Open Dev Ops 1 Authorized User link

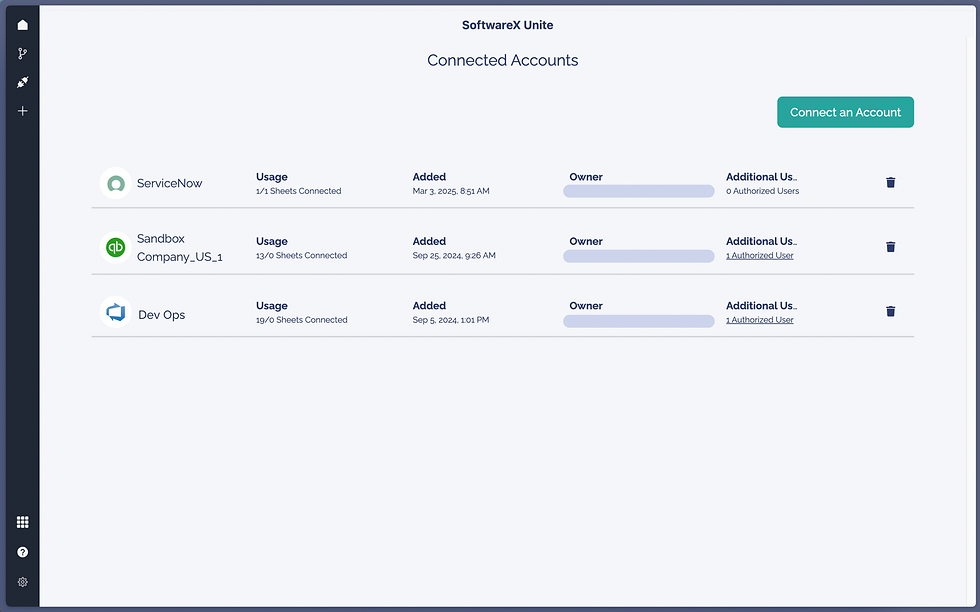(759, 320)
